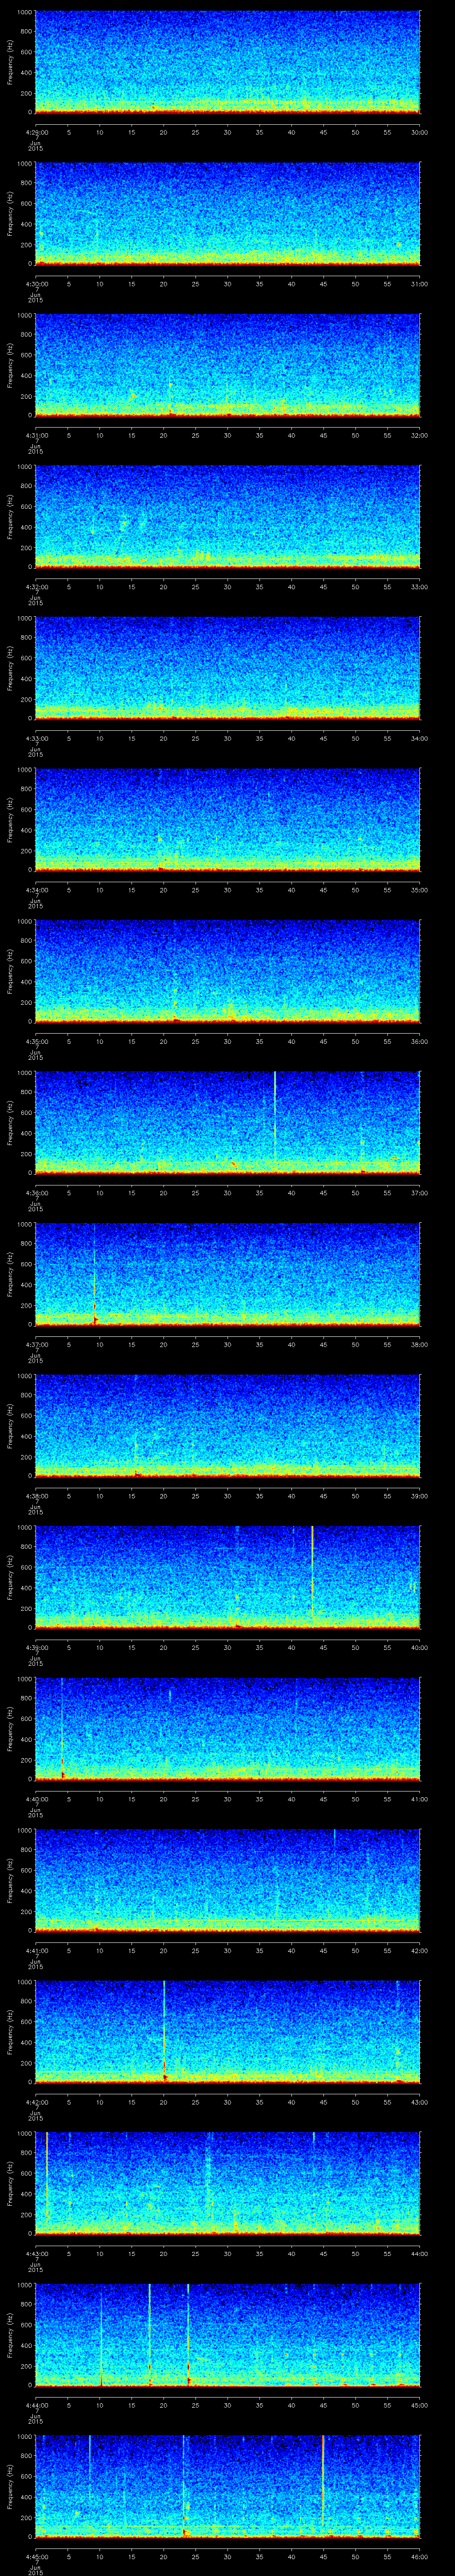Select the spectrogram panel starting at 4:32:00
The width and height of the screenshot is (455, 2576).
tap(227, 516)
